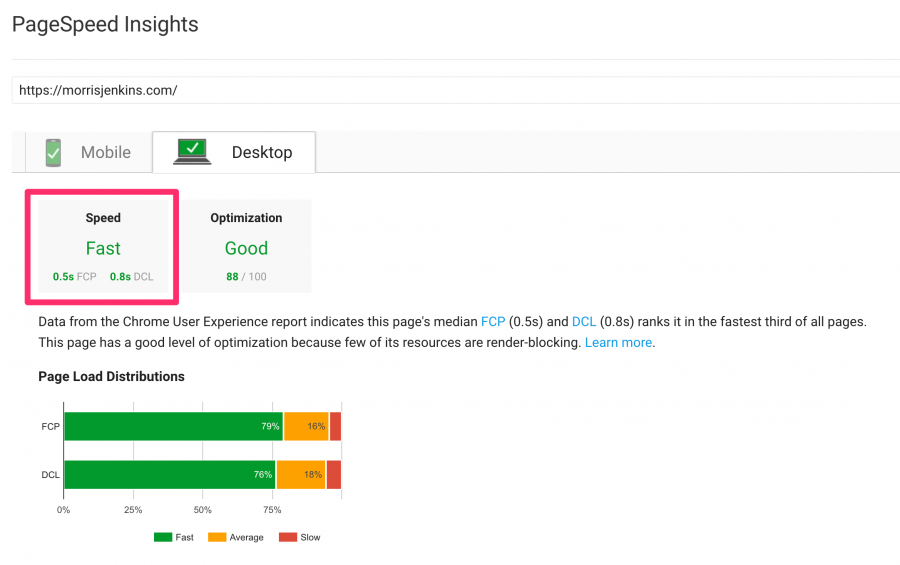Click the orange Average legend swatch
Screen dimensions: 900x565
click(x=217, y=537)
